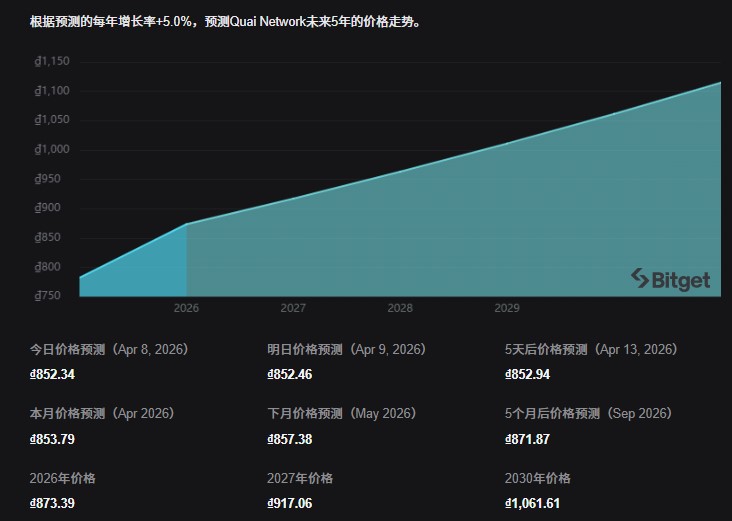Click the đ1,050 y-axis label
732x521 pixels.
[52, 120]
